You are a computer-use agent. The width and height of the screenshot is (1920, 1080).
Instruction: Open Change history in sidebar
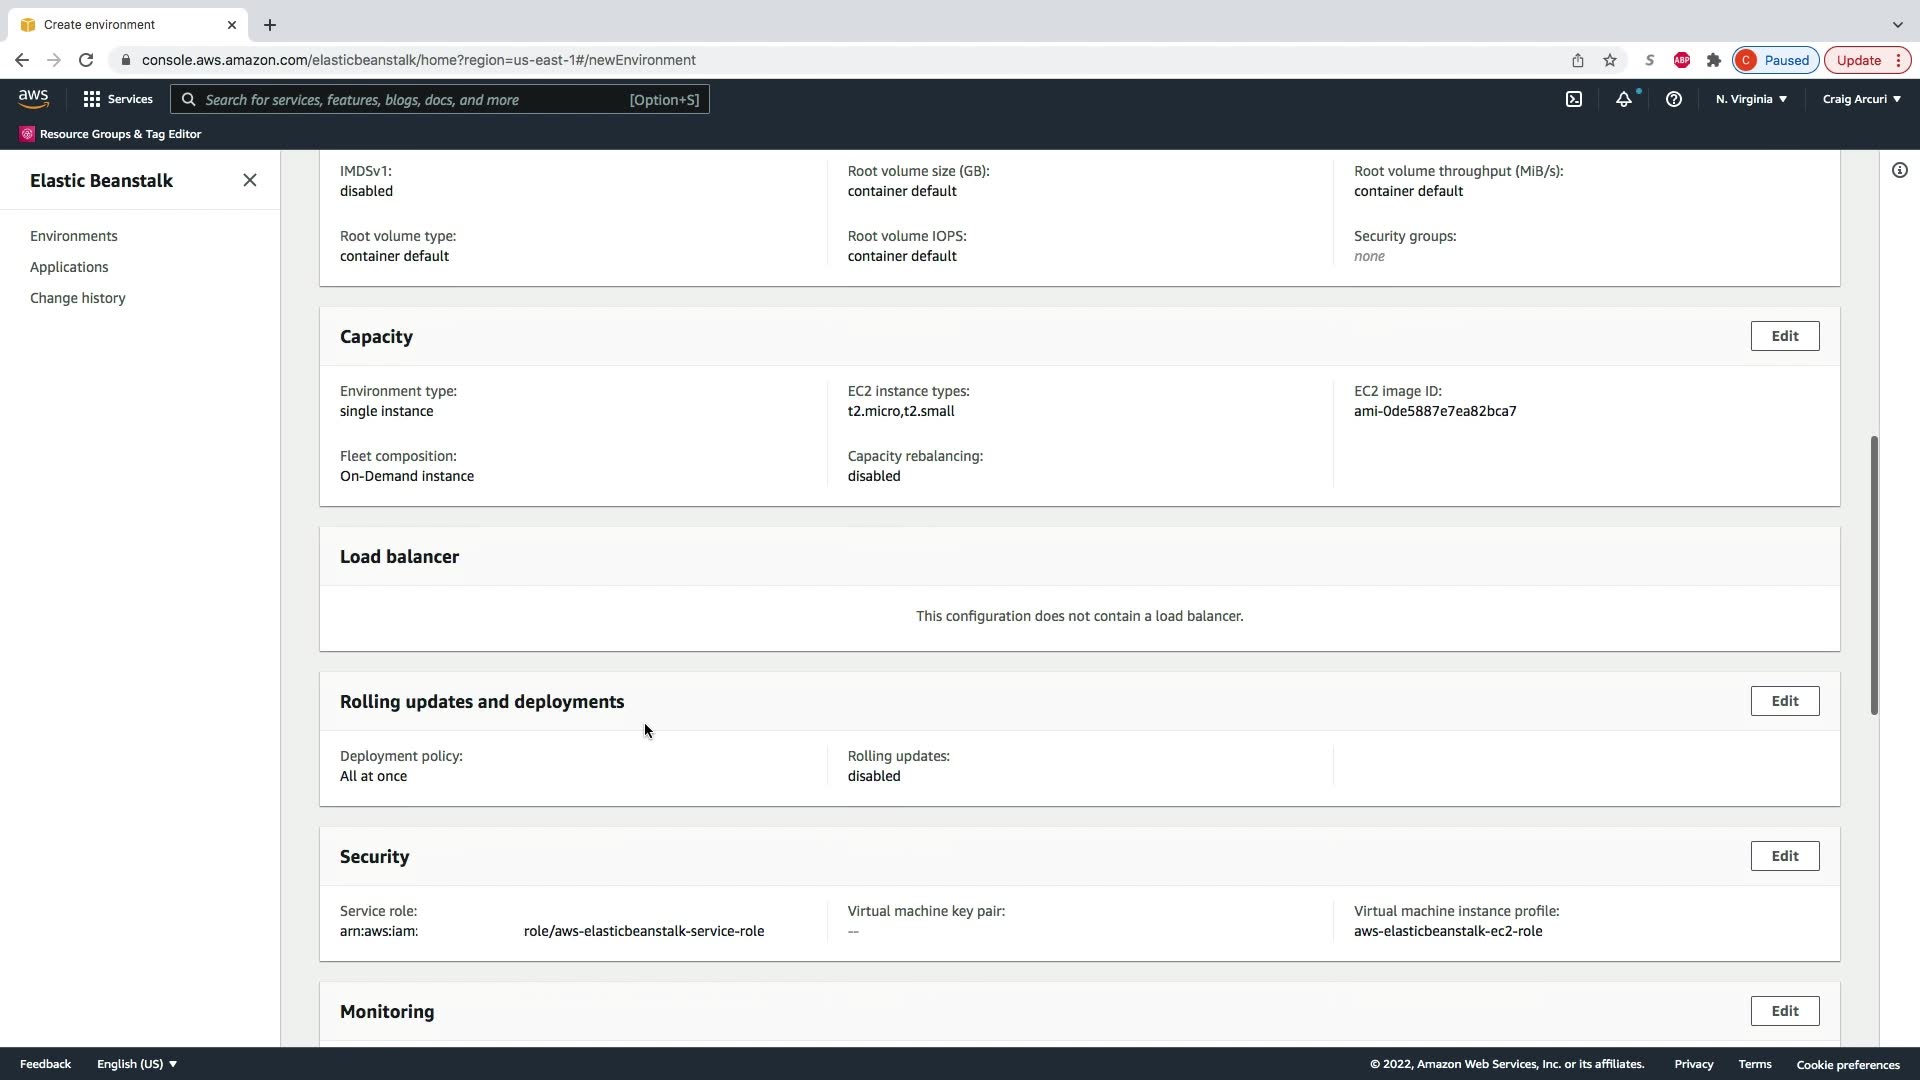click(x=78, y=298)
